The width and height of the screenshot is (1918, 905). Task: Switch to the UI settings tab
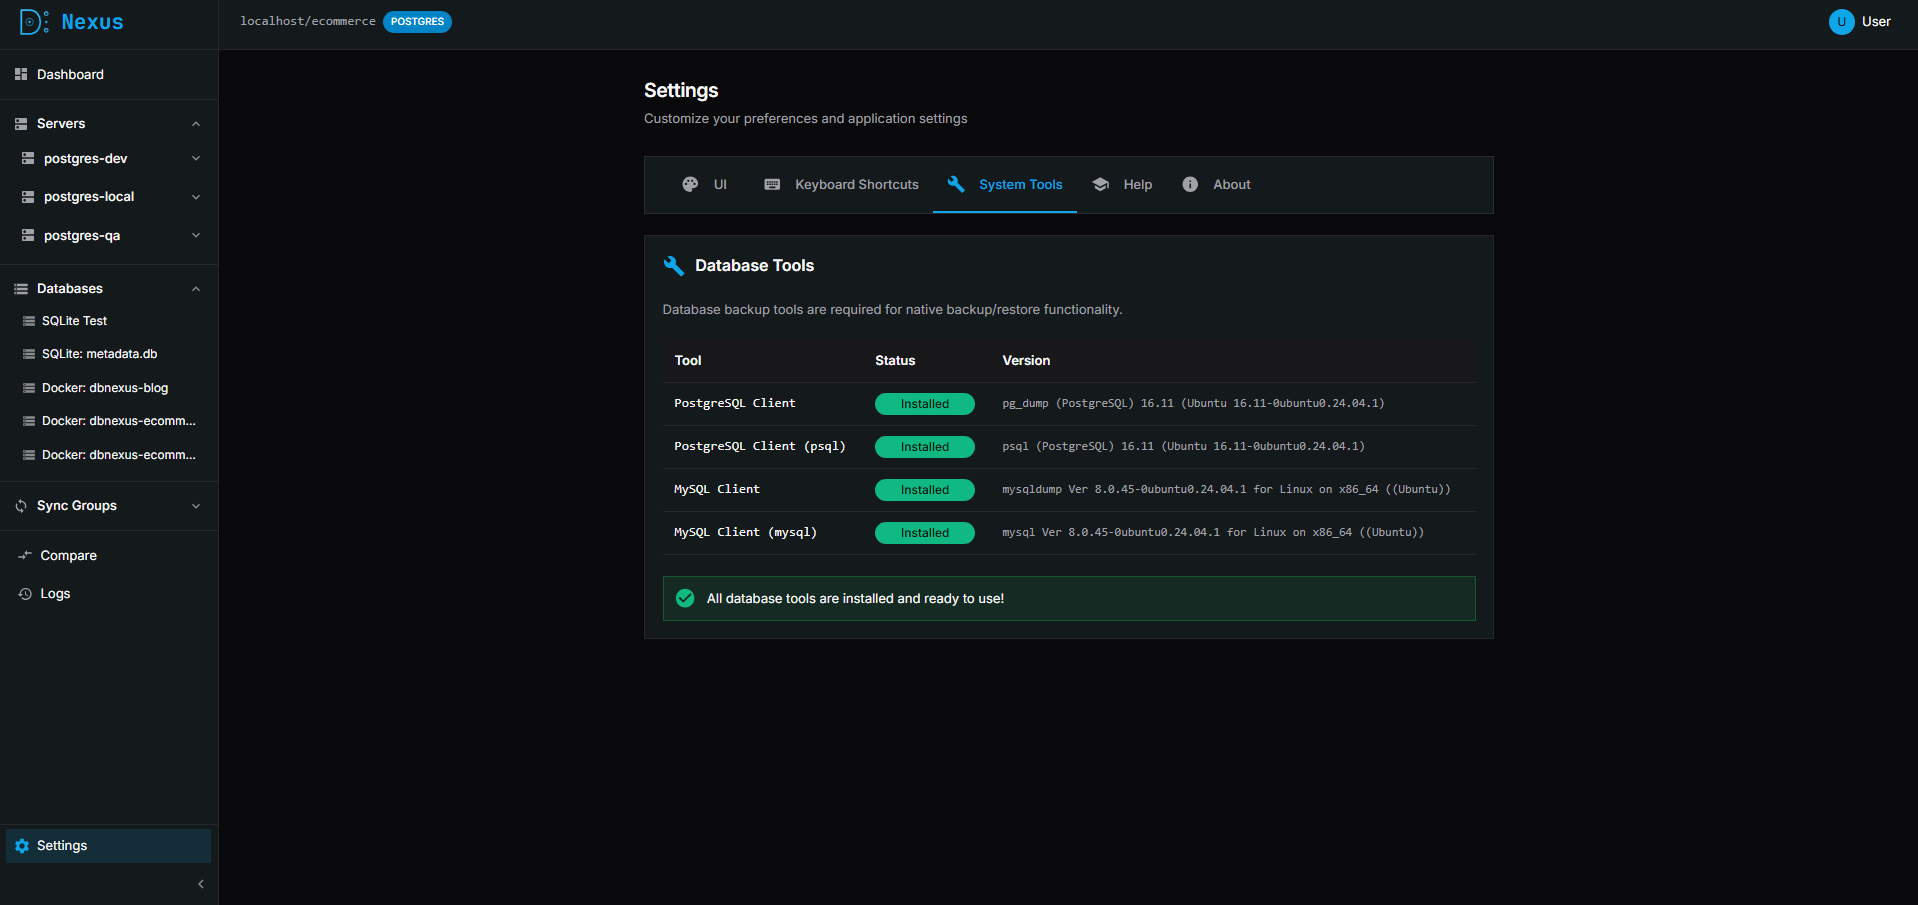(x=705, y=185)
